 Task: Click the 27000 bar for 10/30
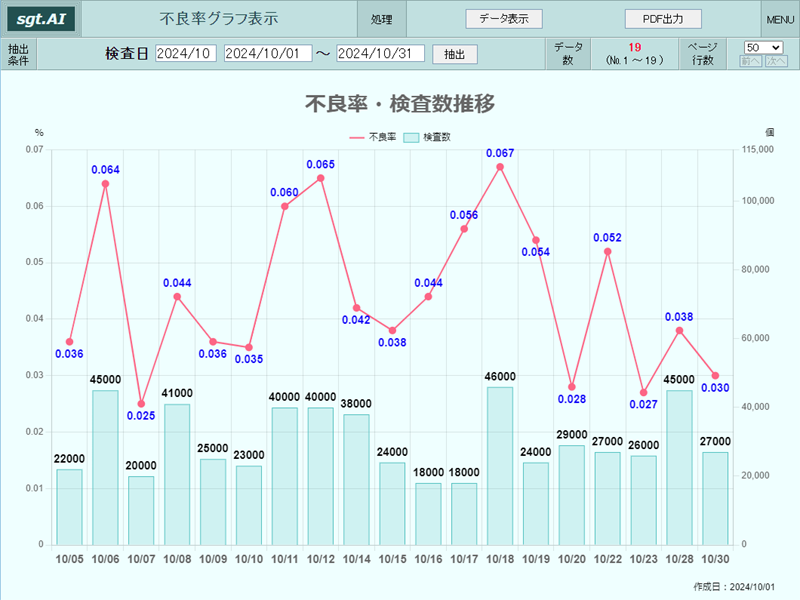click(715, 498)
